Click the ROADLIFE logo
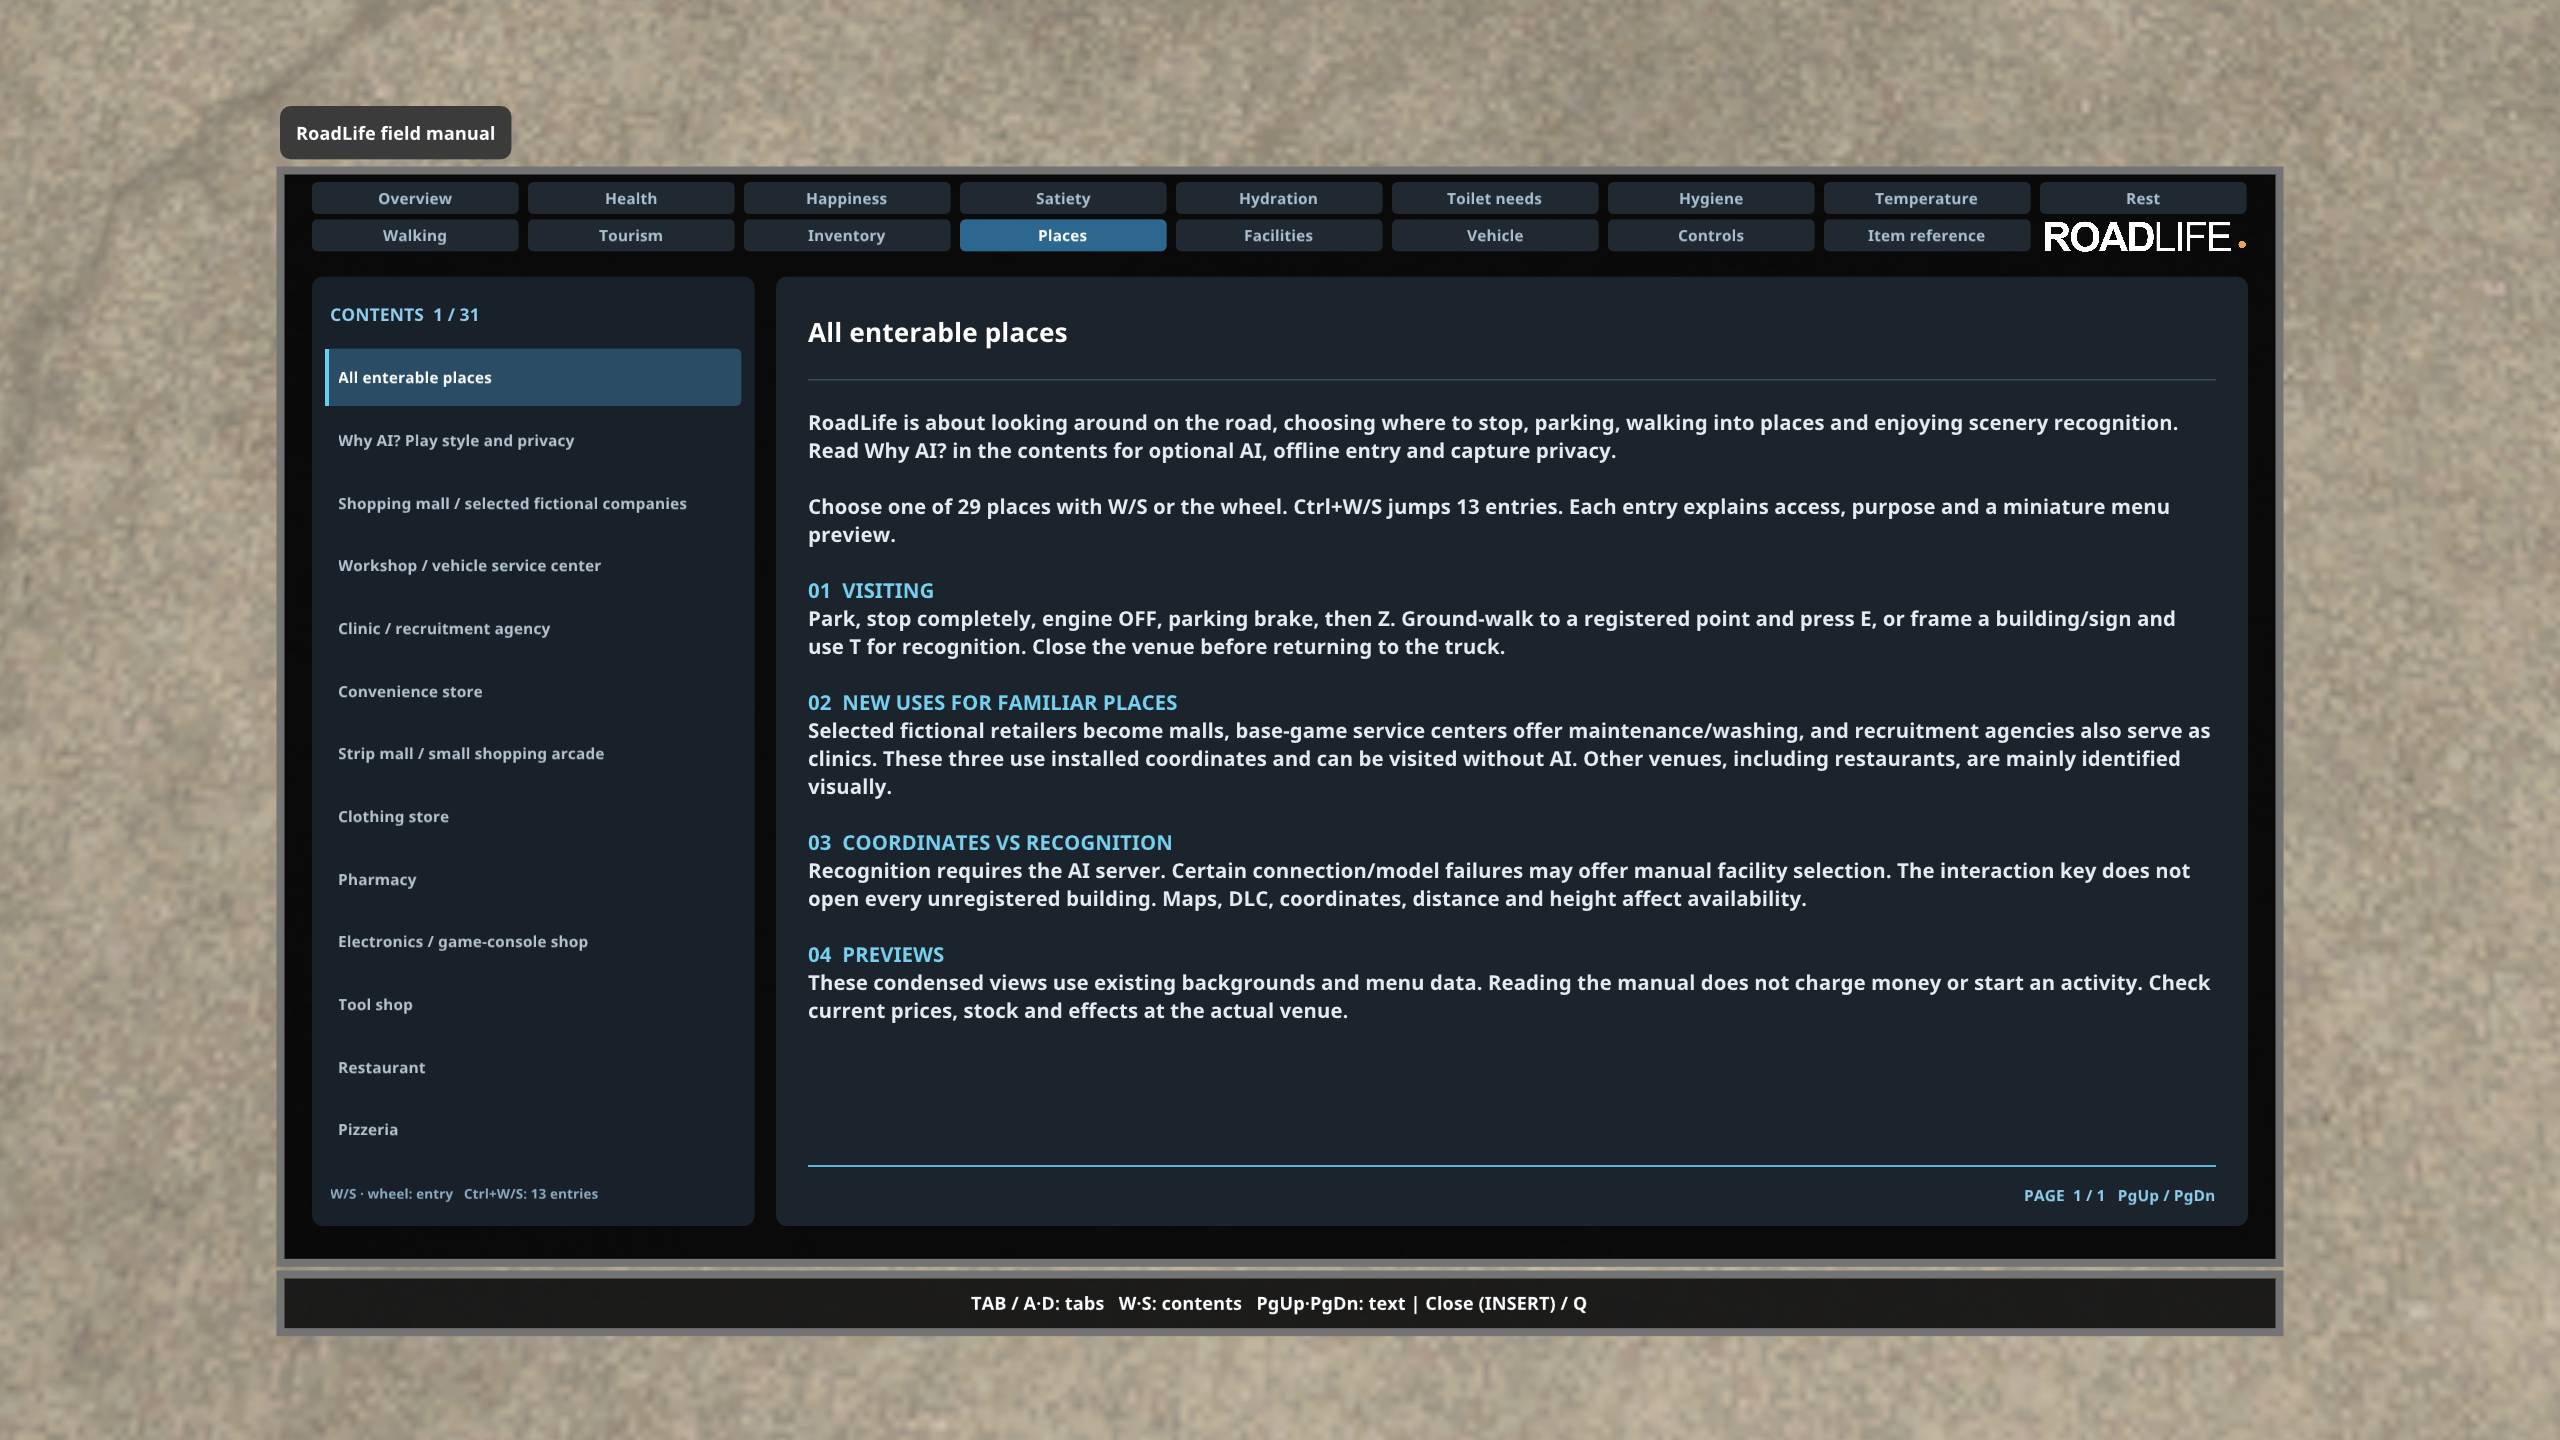 coord(2144,237)
